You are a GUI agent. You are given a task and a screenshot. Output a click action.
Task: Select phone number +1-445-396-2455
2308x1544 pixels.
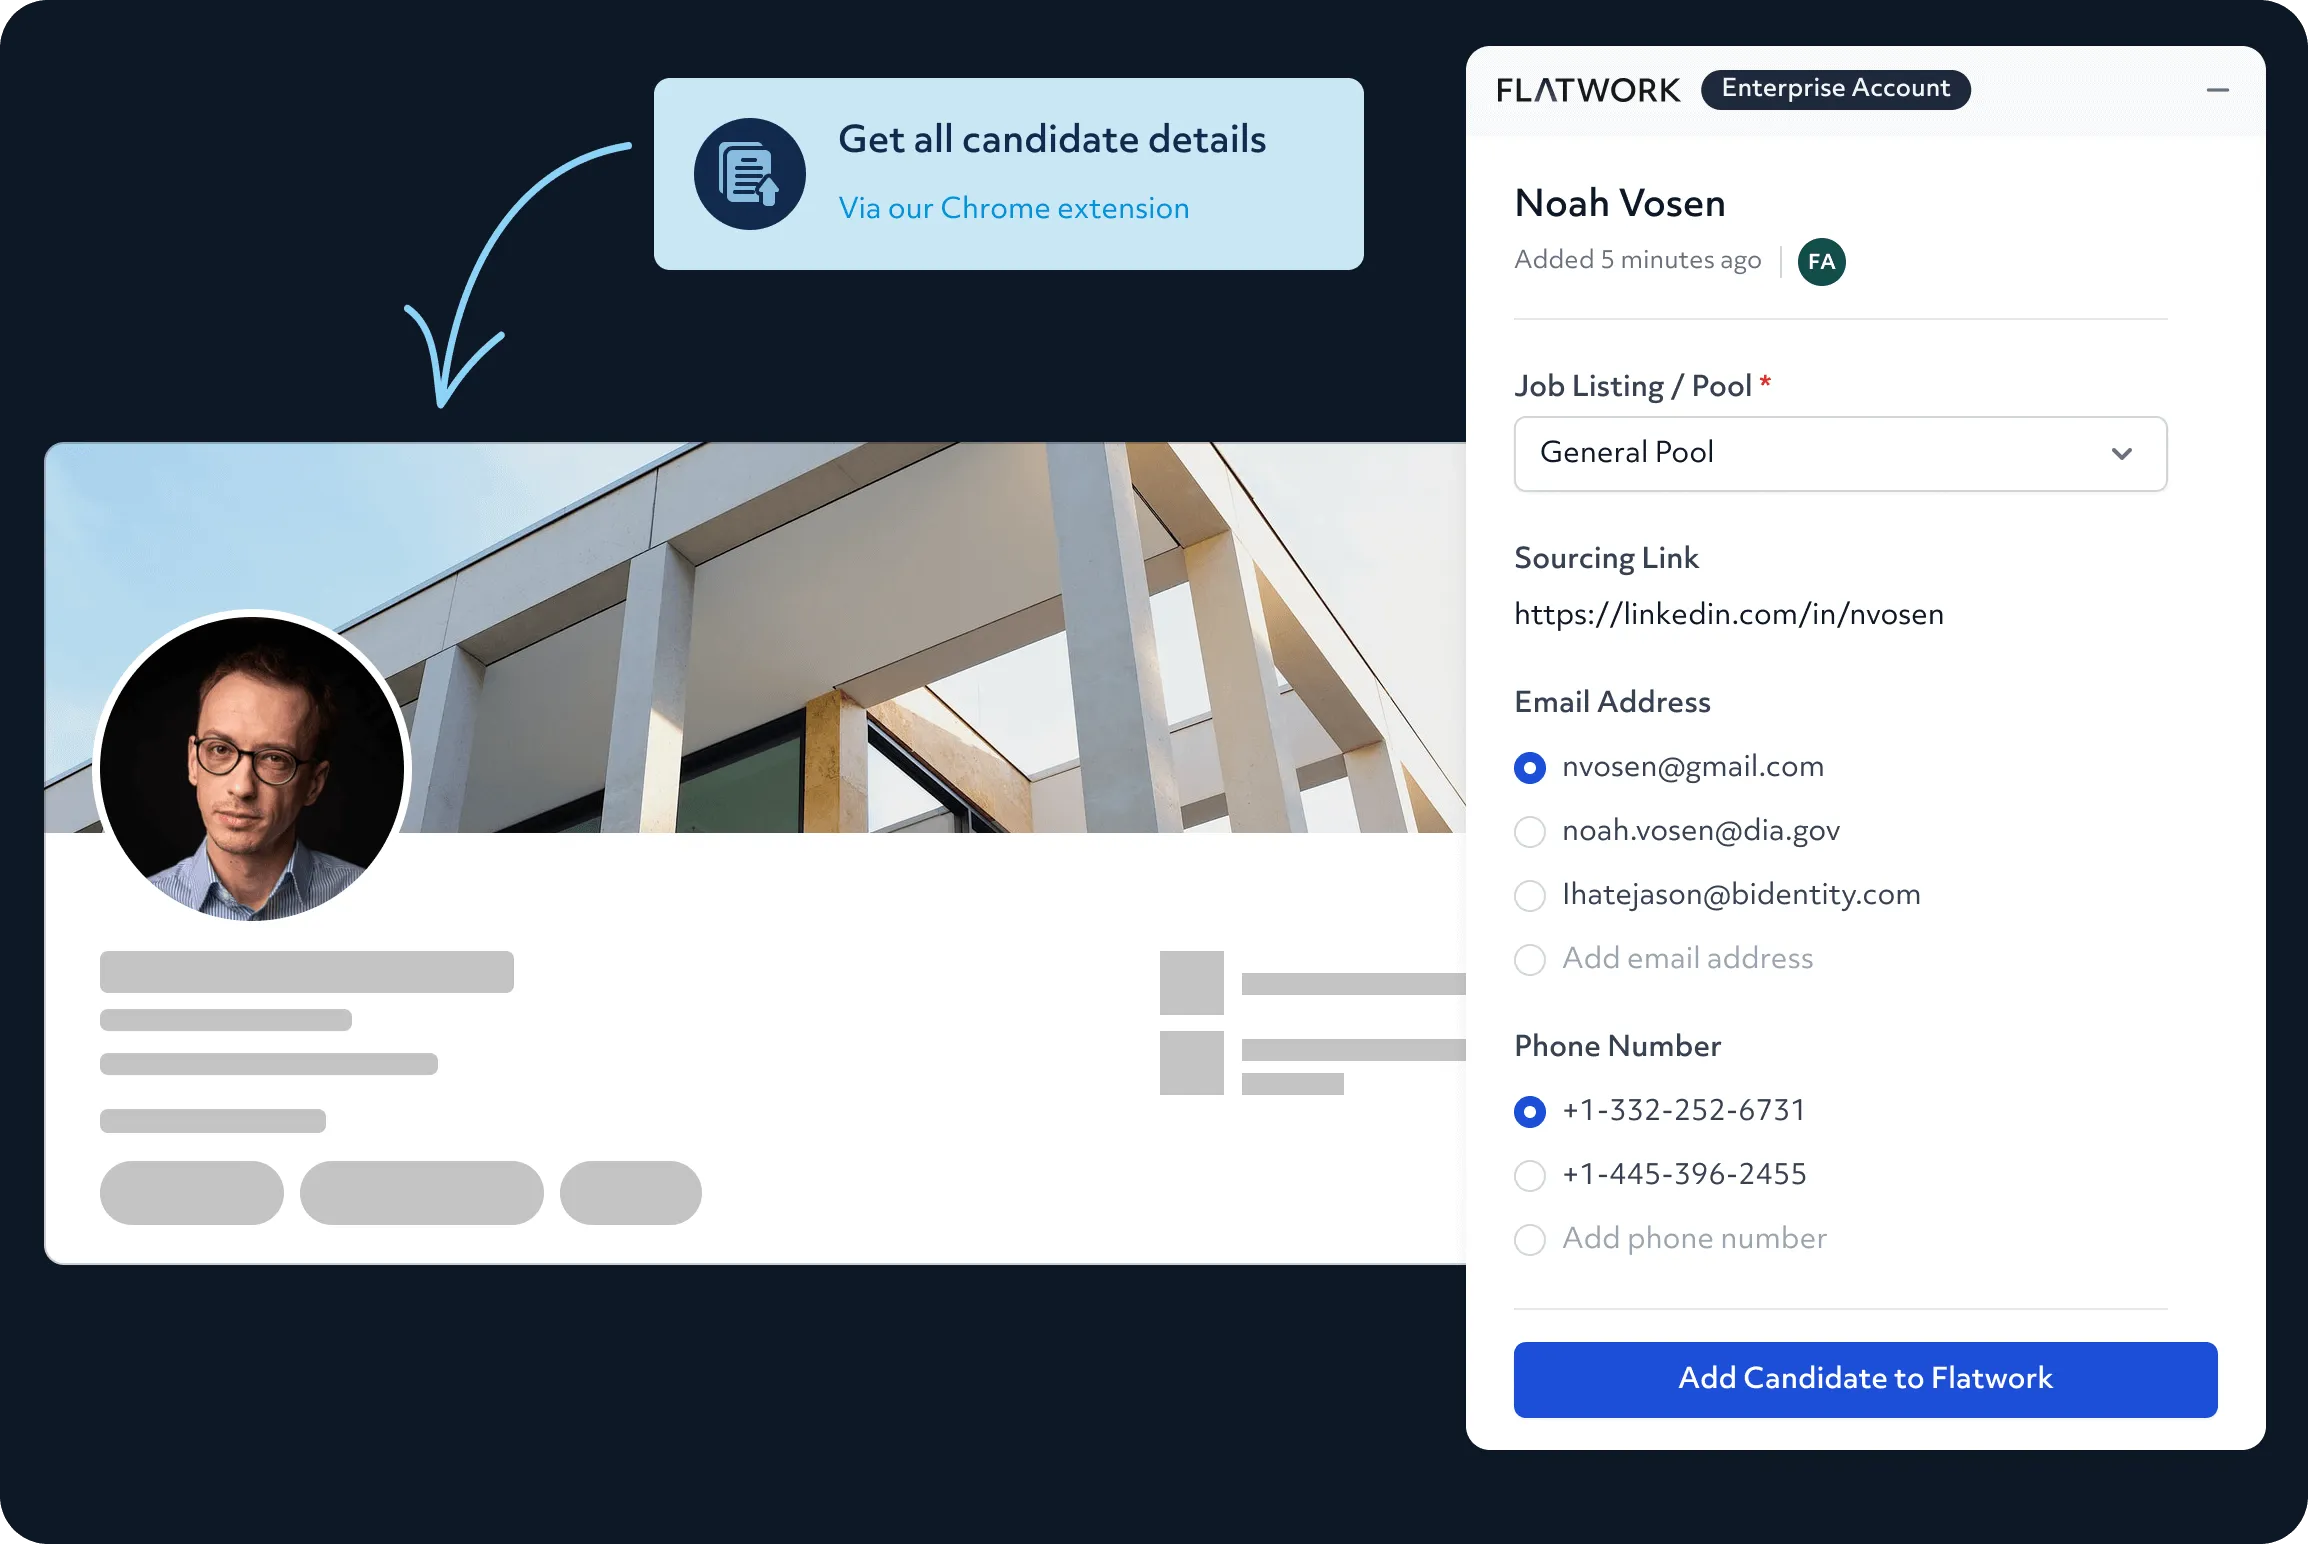pos(1529,1176)
